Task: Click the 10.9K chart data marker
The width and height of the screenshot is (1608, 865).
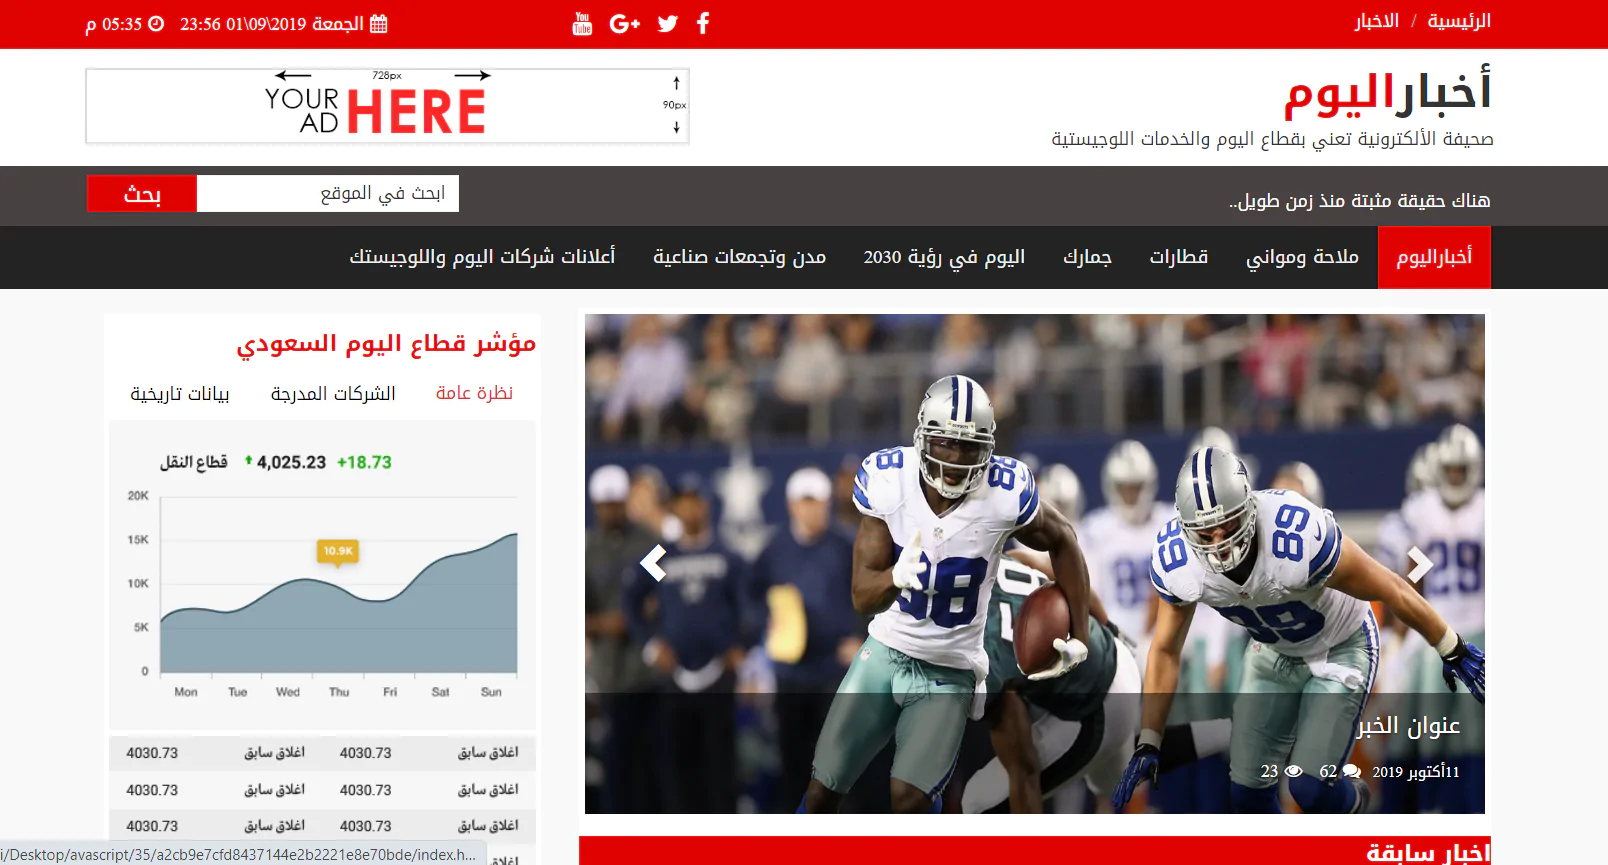Action: pyautogui.click(x=338, y=551)
